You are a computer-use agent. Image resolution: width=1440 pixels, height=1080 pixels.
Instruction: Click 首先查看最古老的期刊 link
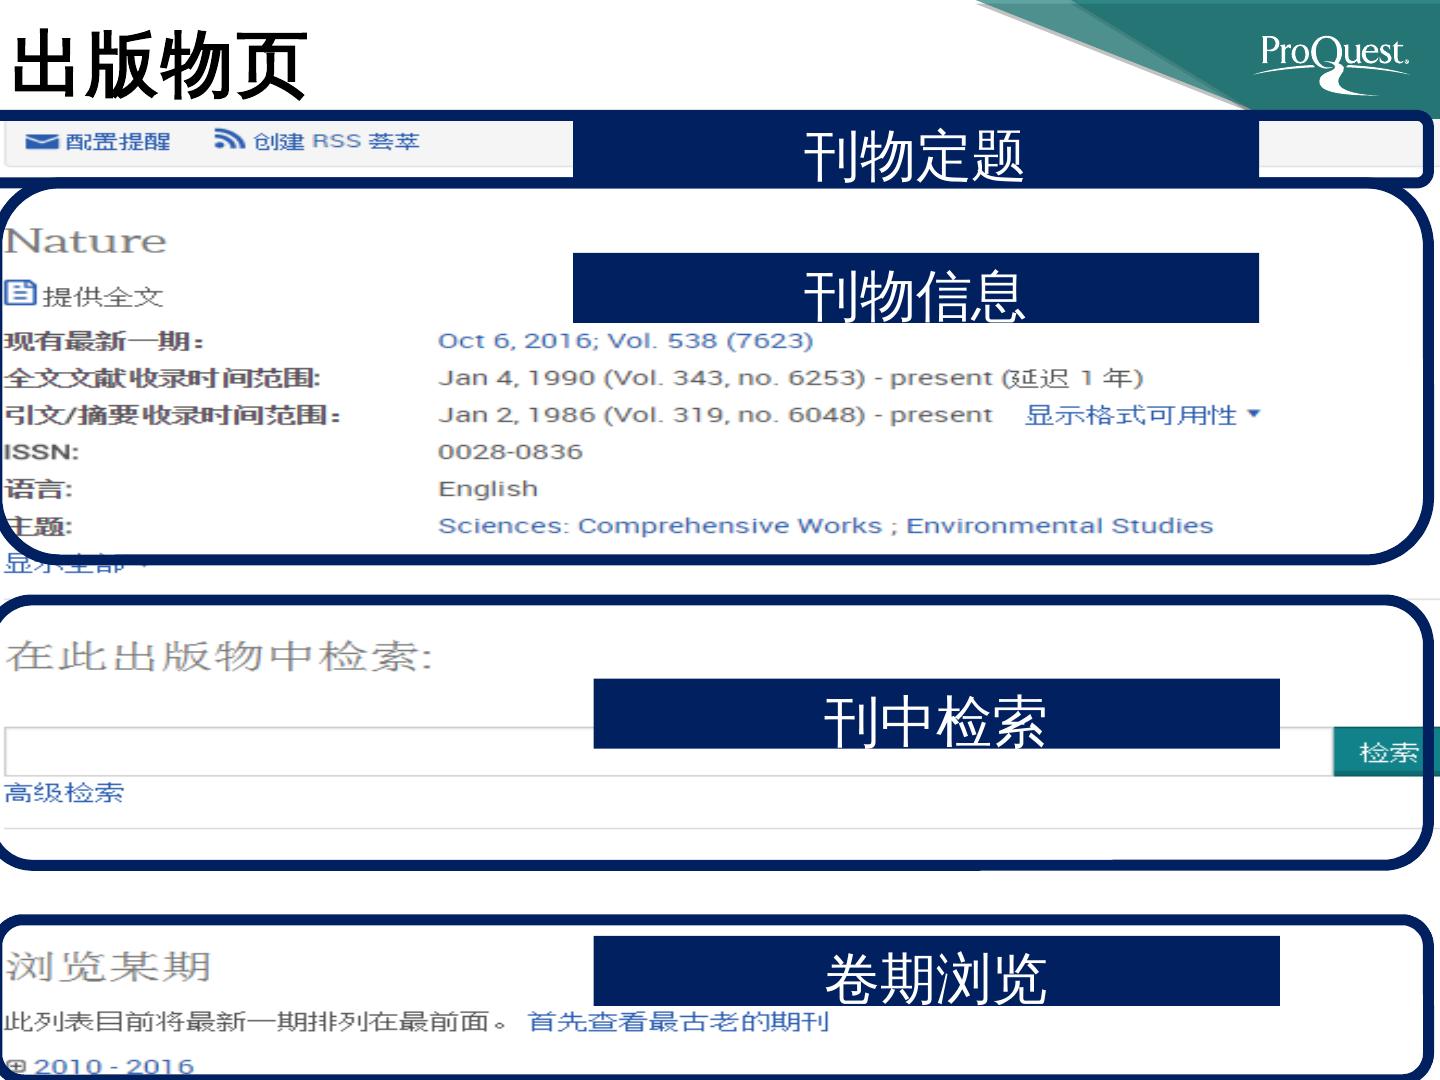[x=678, y=1022]
